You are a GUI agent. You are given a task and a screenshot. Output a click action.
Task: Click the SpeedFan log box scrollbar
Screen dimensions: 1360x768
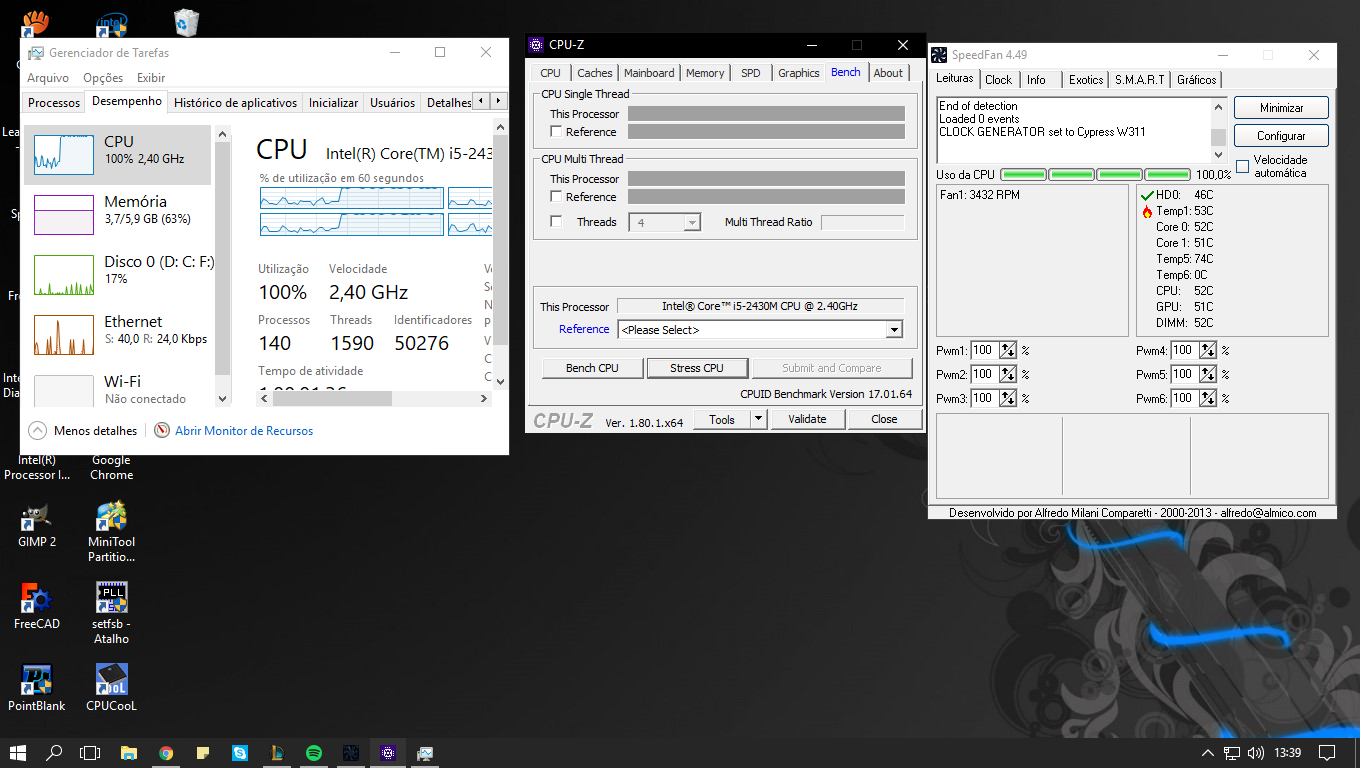[x=1218, y=130]
